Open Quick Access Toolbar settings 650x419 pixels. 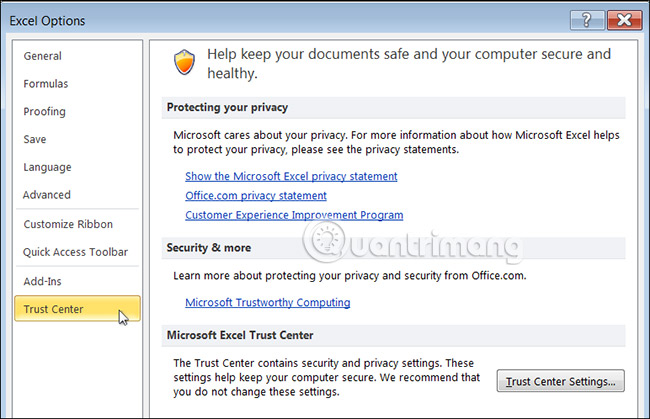[x=76, y=252]
